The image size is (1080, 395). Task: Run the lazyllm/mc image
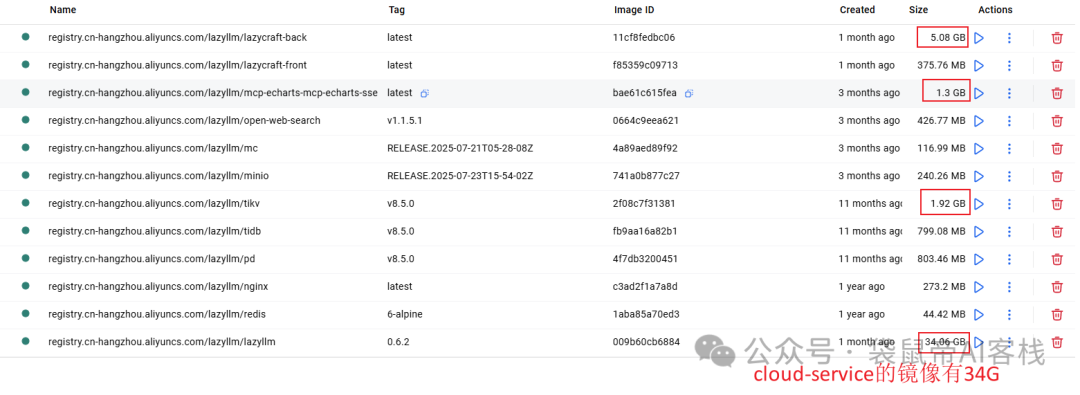point(979,148)
